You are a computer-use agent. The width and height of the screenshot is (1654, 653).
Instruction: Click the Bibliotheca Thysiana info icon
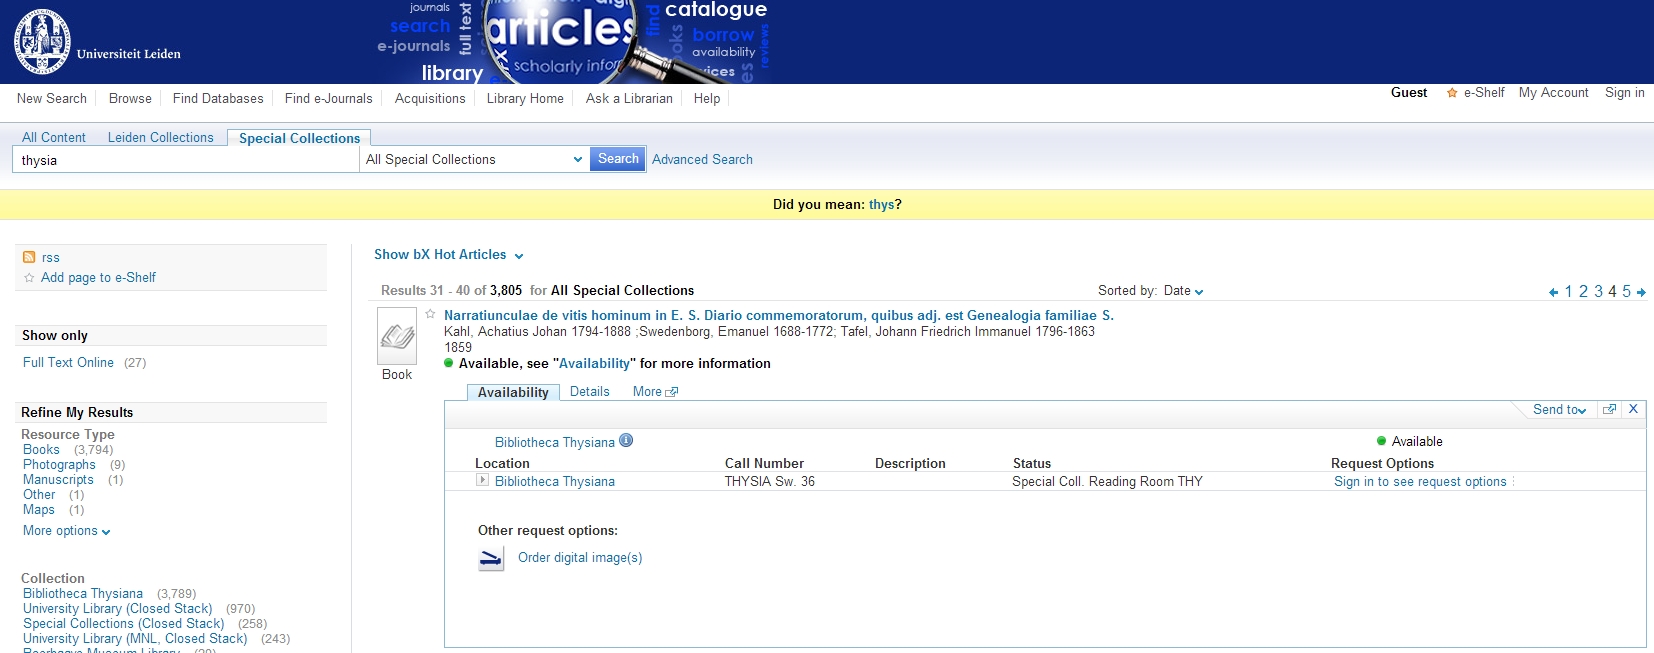tap(626, 440)
